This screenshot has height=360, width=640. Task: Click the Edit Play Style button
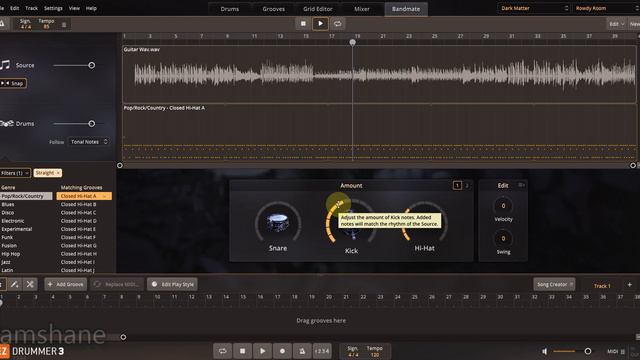click(x=172, y=284)
